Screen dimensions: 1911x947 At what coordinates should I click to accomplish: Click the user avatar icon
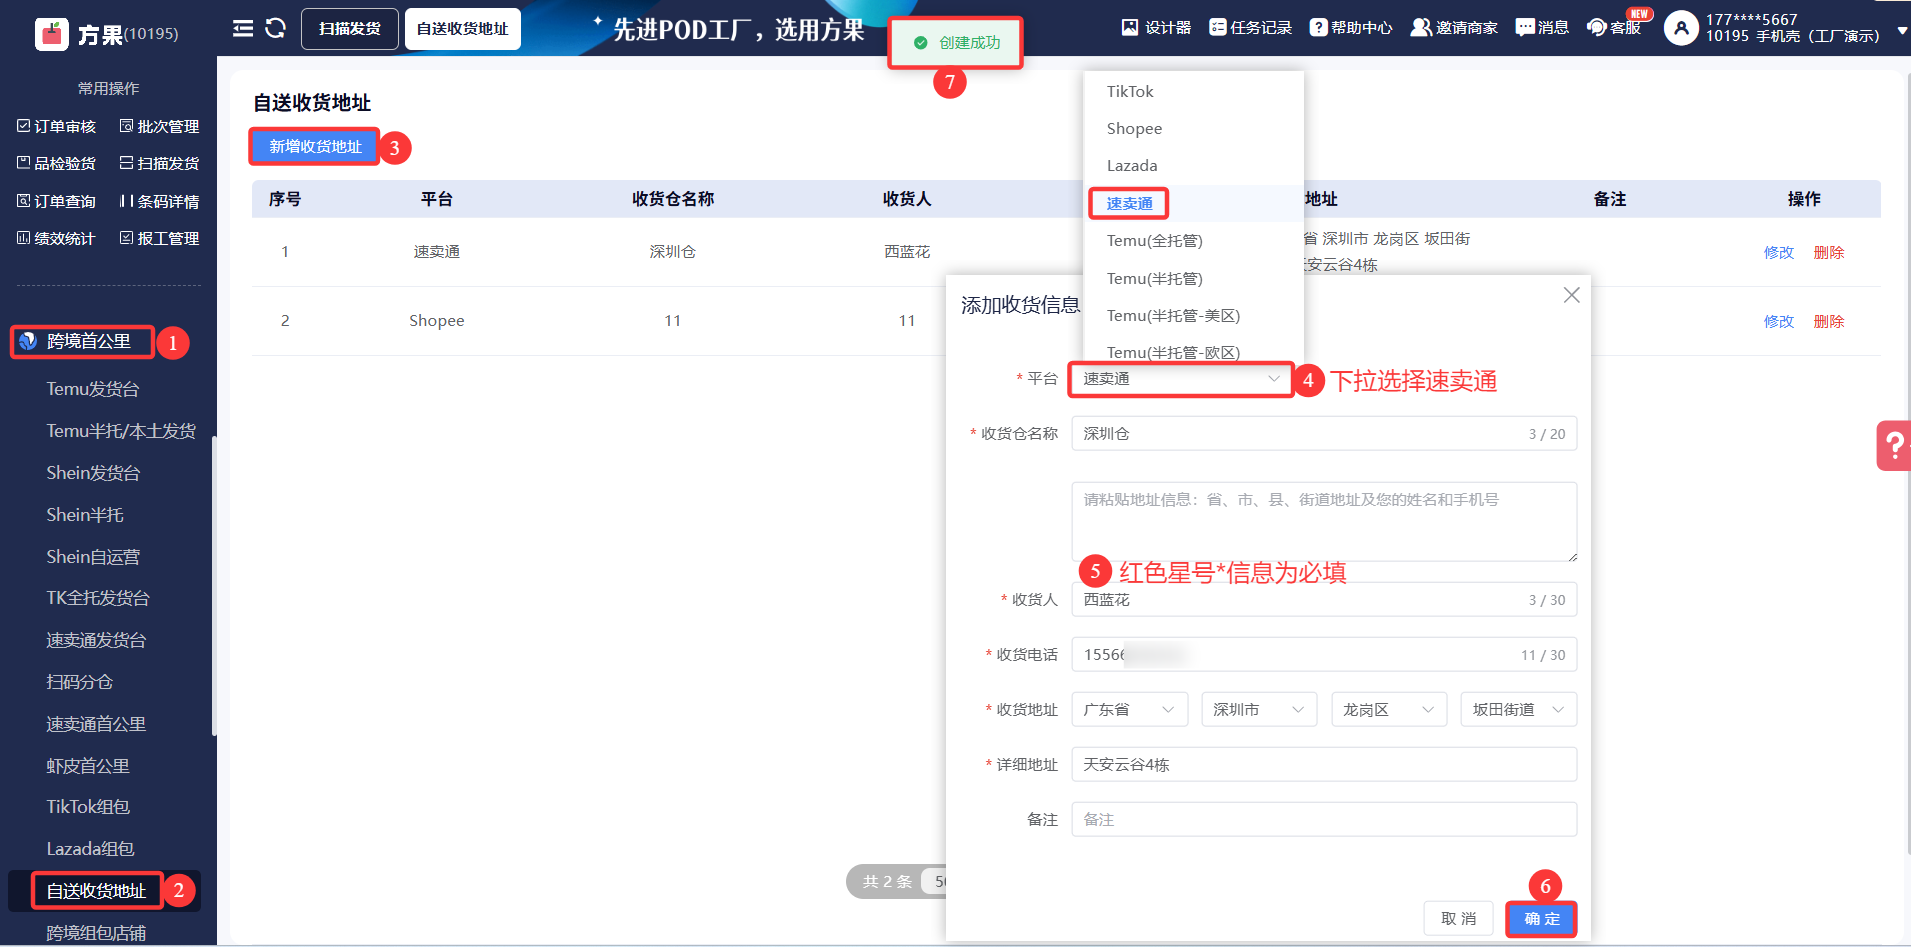point(1681,28)
